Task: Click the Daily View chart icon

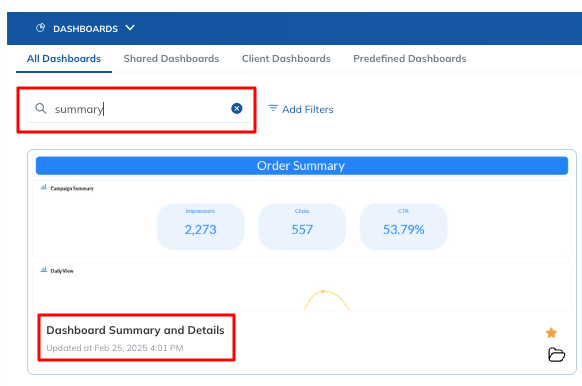Action: pyautogui.click(x=44, y=270)
